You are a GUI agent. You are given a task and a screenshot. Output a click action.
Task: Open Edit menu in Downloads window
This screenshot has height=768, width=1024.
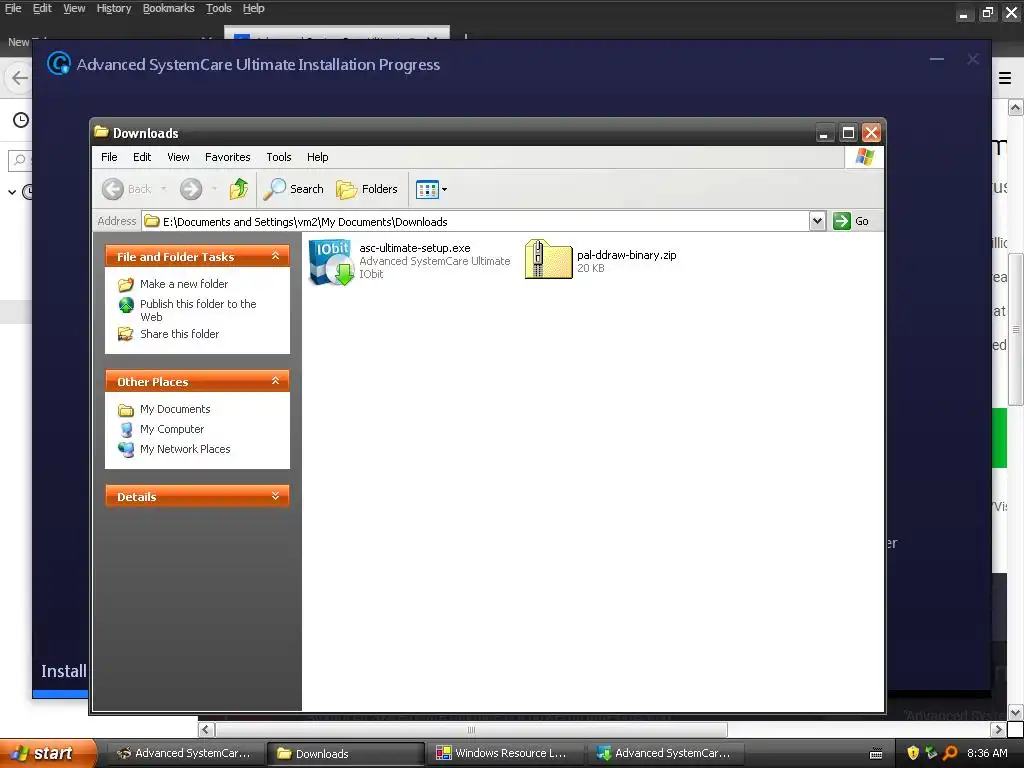click(x=142, y=157)
